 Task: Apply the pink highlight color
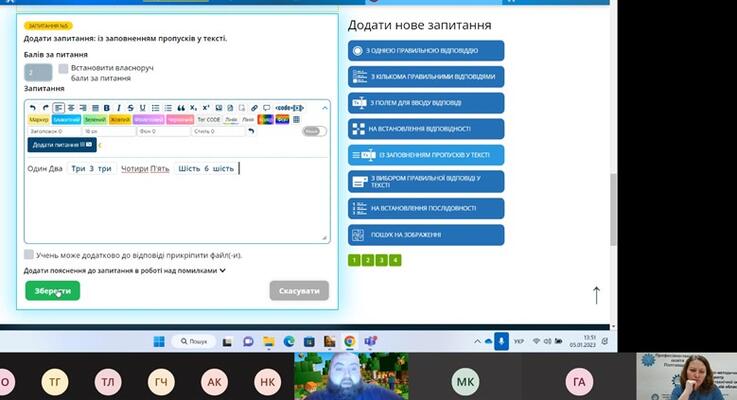pyautogui.click(x=180, y=120)
